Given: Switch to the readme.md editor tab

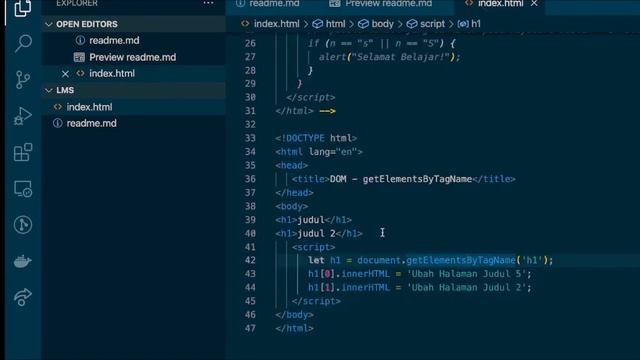Looking at the screenshot, I should (269, 3).
